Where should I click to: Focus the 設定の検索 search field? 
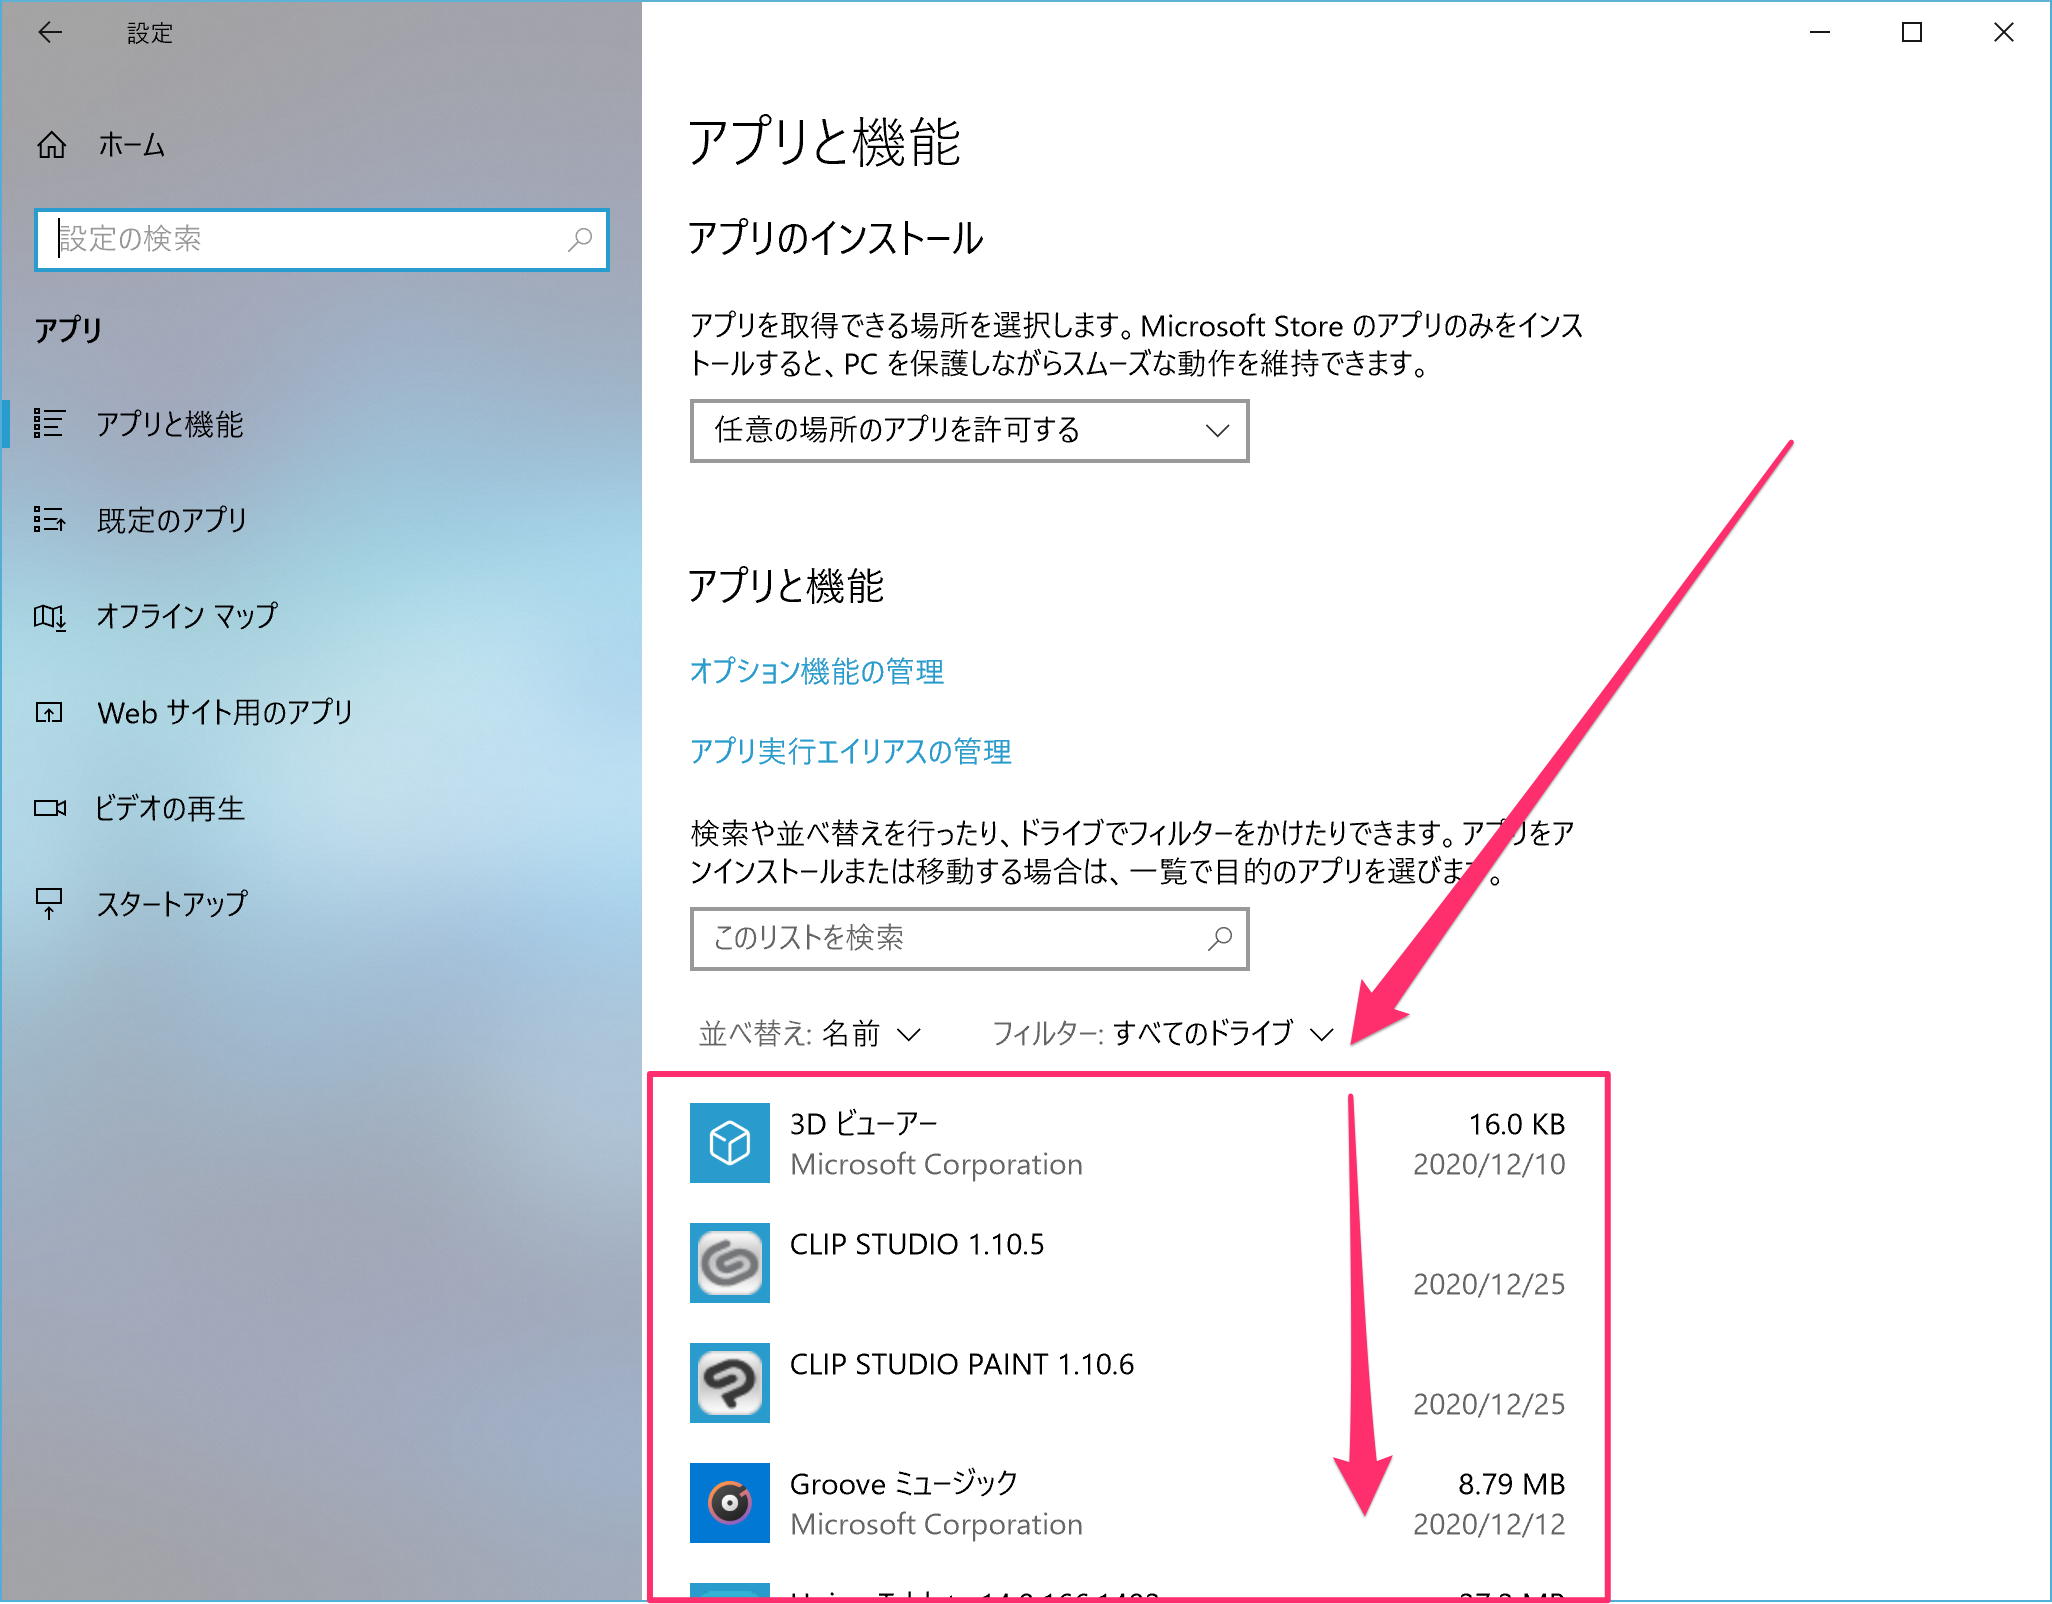321,239
